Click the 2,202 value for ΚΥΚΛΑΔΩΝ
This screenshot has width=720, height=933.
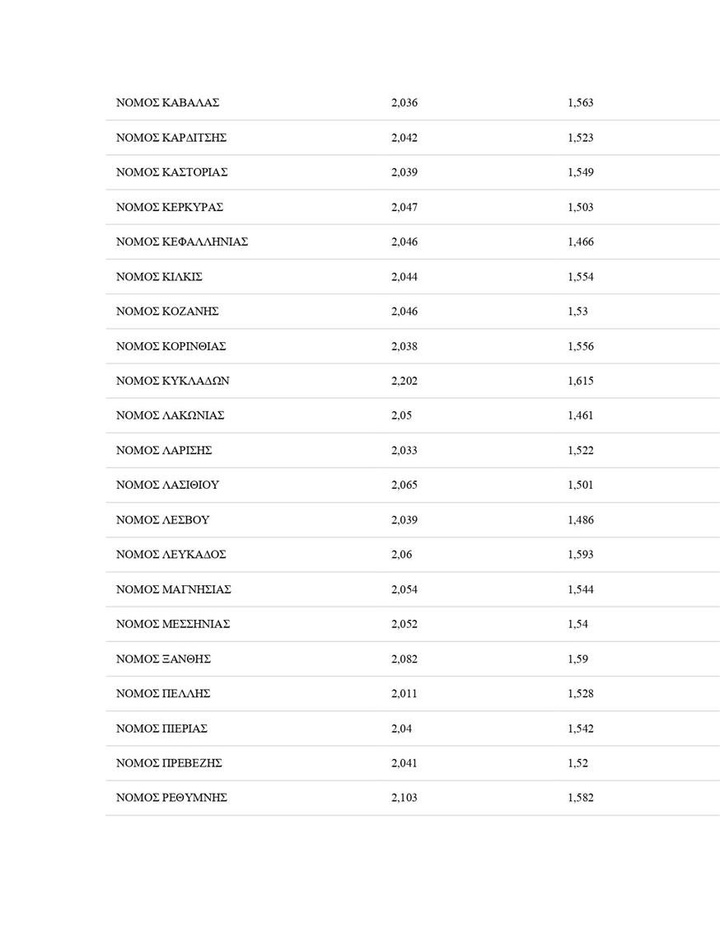pyautogui.click(x=404, y=381)
